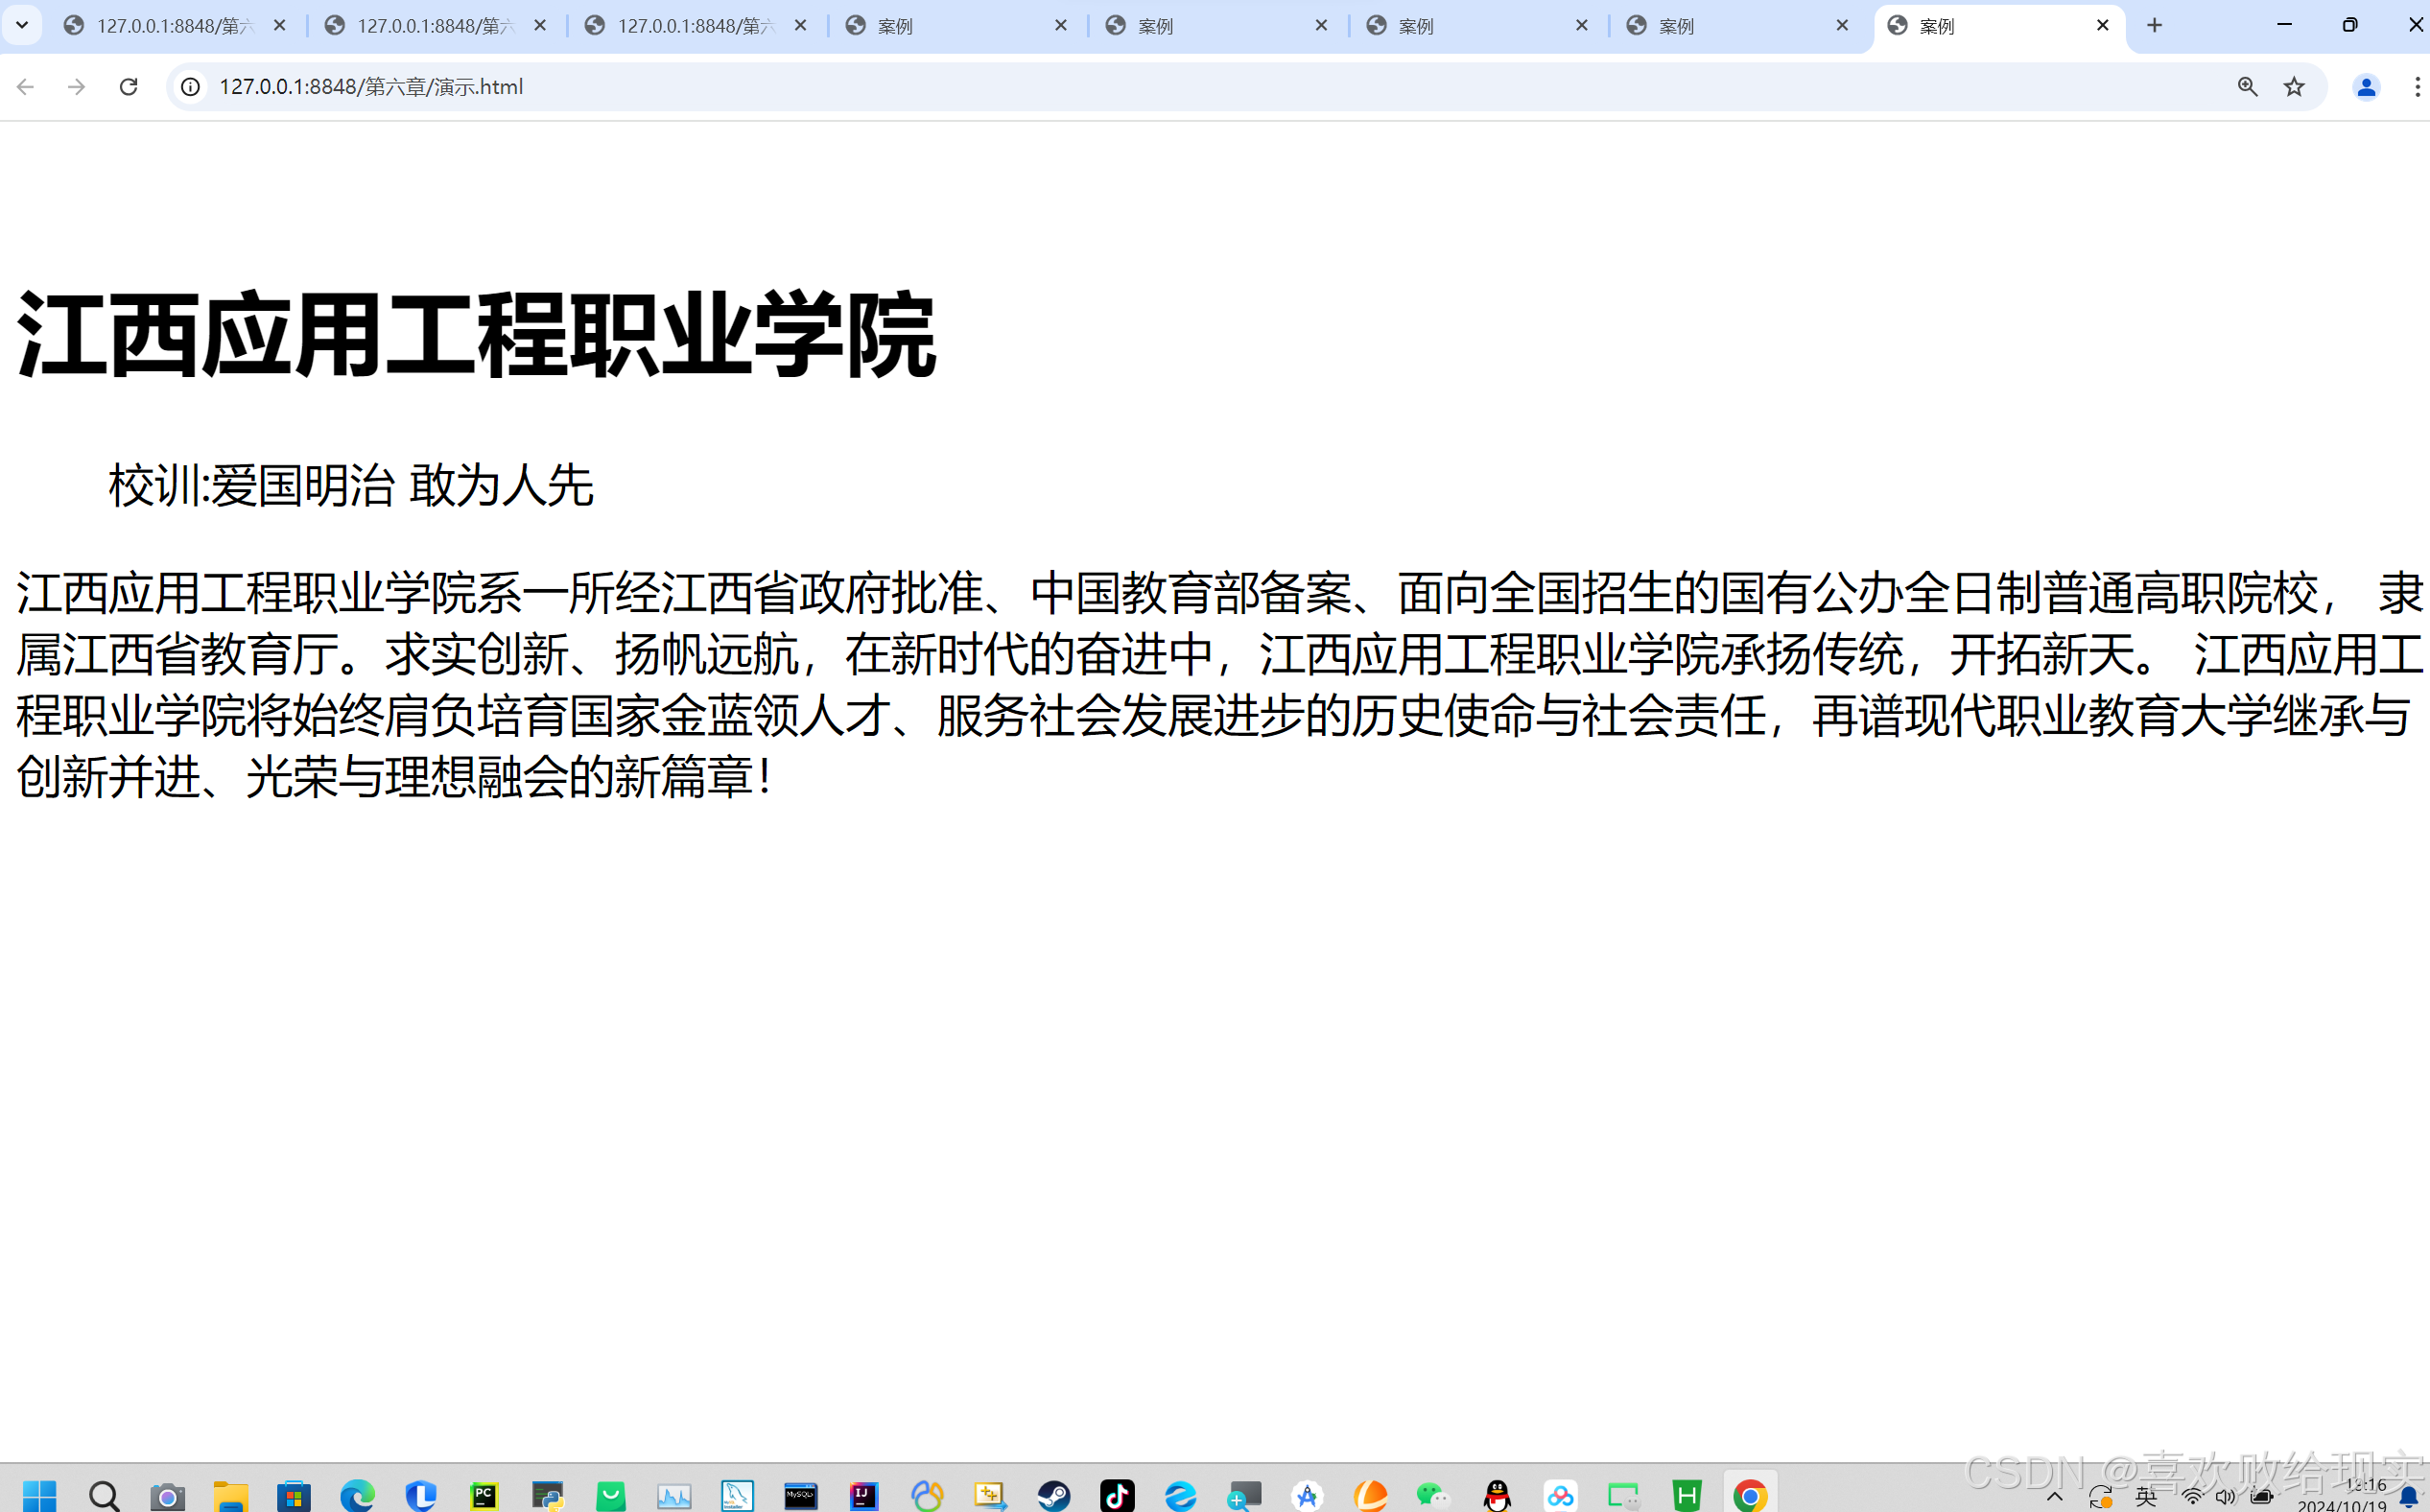Go back to previous page
This screenshot has width=2430, height=1512.
click(x=26, y=87)
